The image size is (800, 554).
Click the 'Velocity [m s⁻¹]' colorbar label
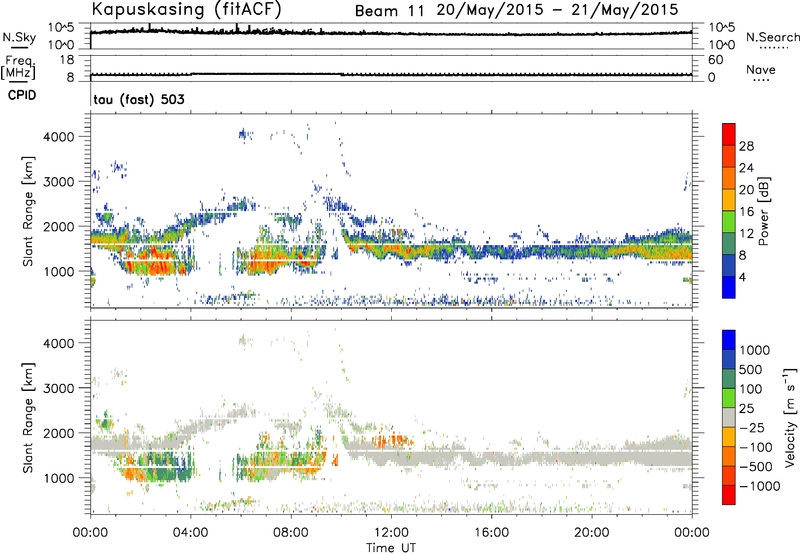[x=790, y=417]
